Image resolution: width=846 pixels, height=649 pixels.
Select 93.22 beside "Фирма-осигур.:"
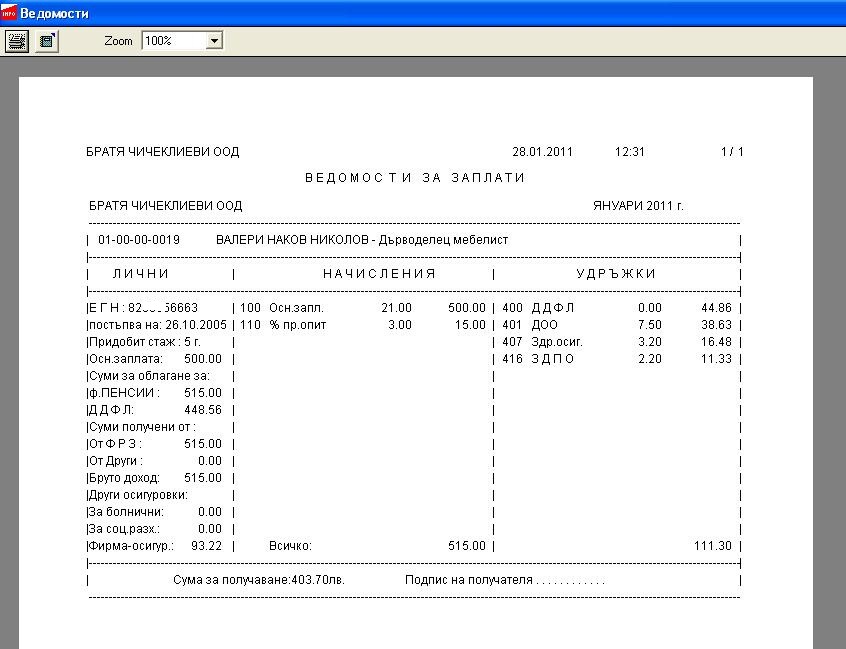point(207,545)
